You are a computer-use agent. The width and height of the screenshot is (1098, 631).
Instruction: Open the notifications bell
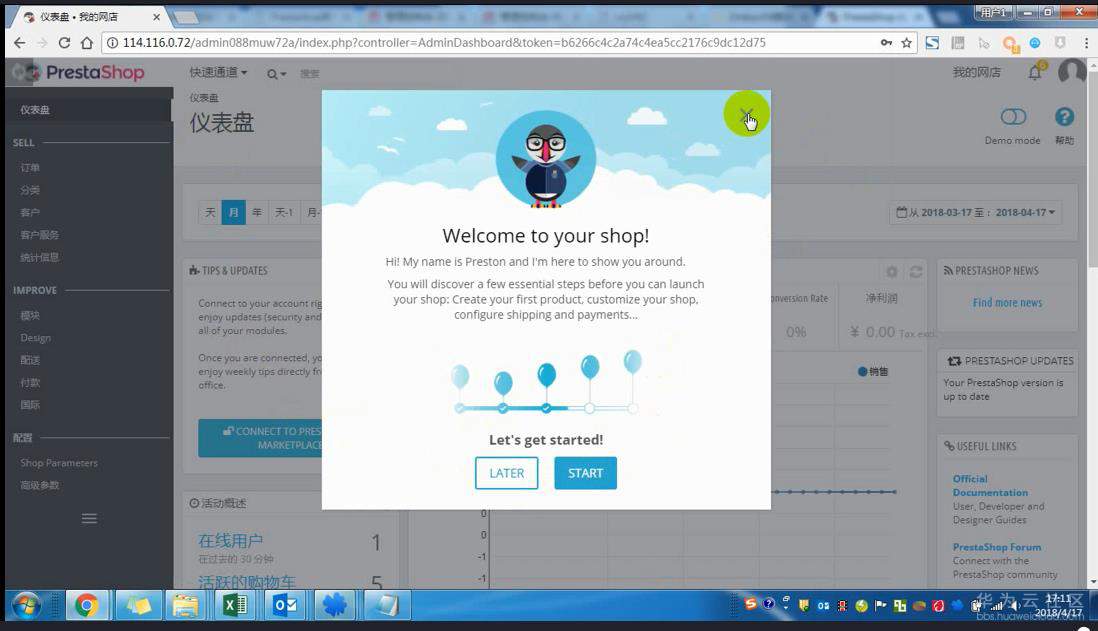(1035, 72)
